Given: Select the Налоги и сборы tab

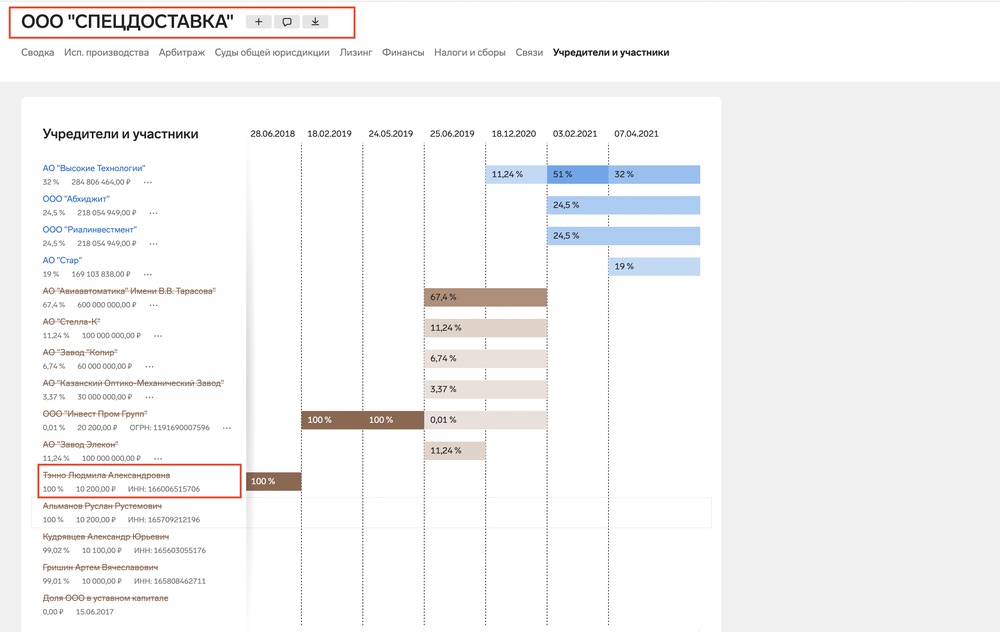Looking at the screenshot, I should pyautogui.click(x=470, y=52).
